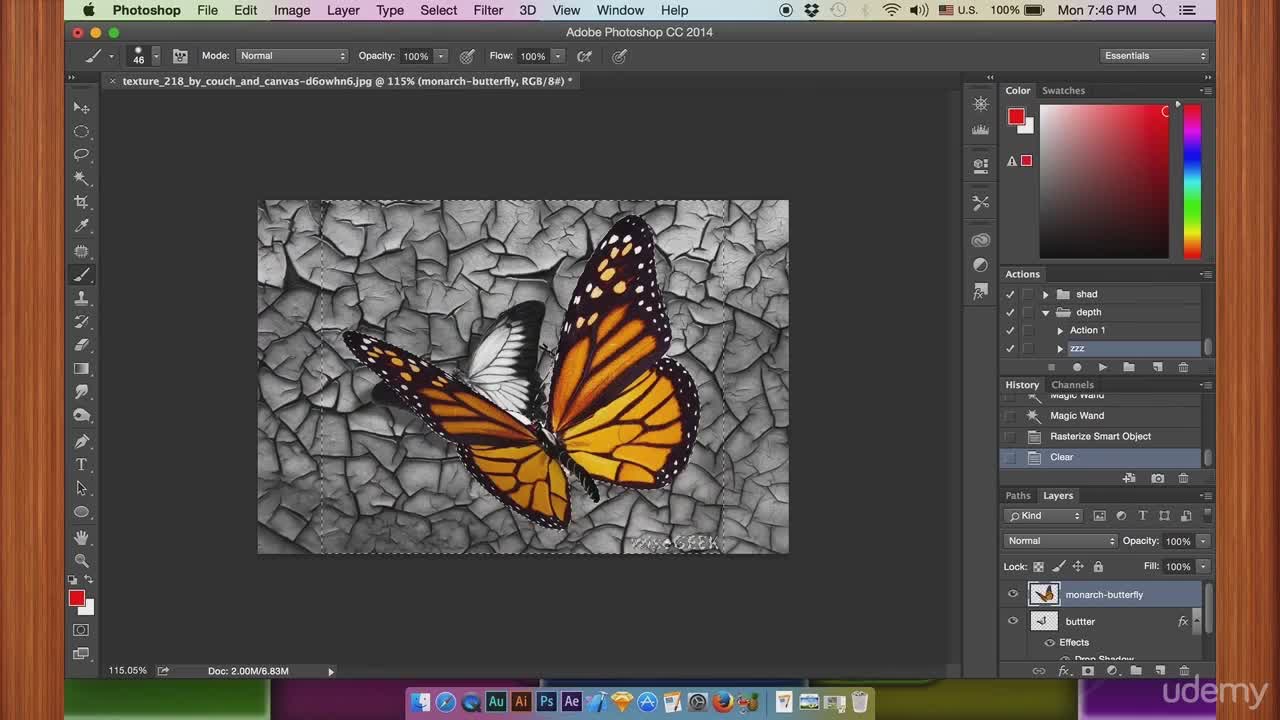
Task: Click the monarch-butterfly layer thumbnail
Action: click(1044, 594)
